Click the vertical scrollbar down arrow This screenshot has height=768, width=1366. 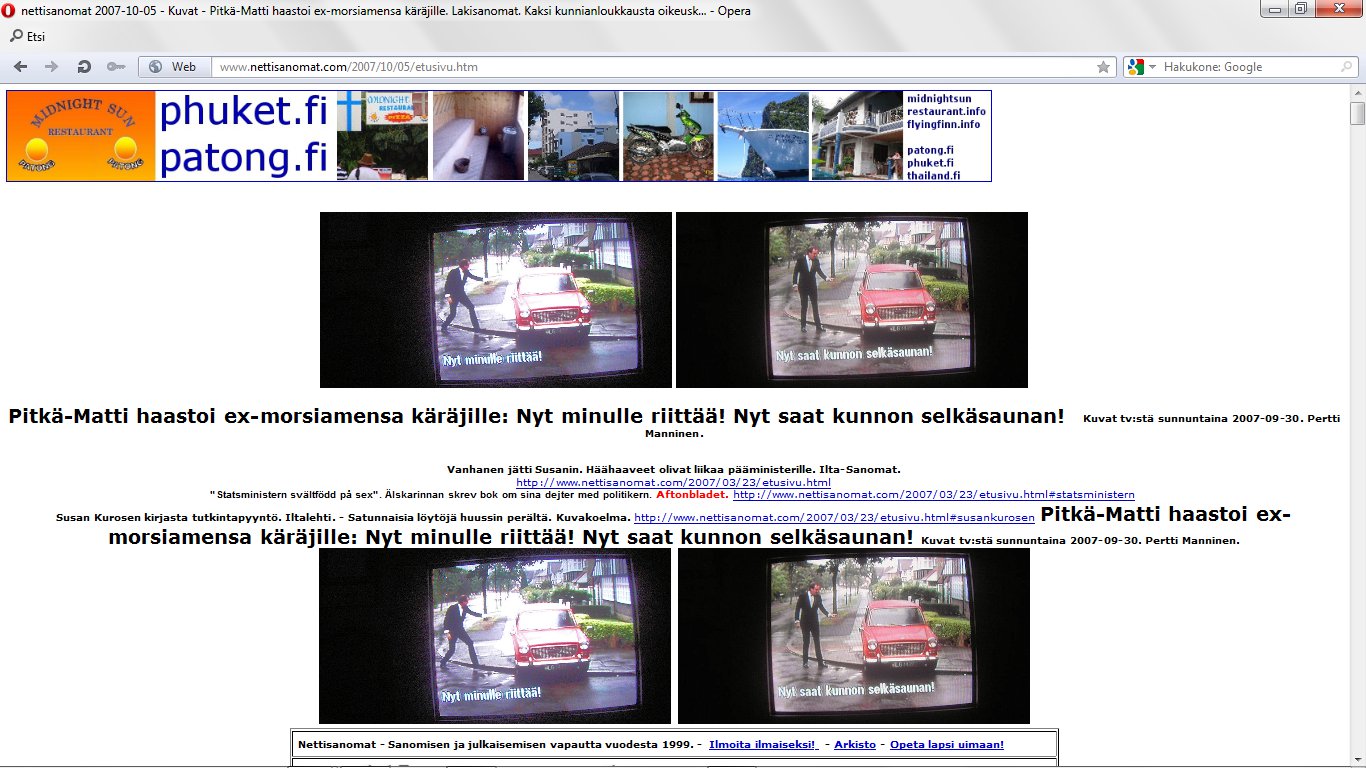(1357, 760)
